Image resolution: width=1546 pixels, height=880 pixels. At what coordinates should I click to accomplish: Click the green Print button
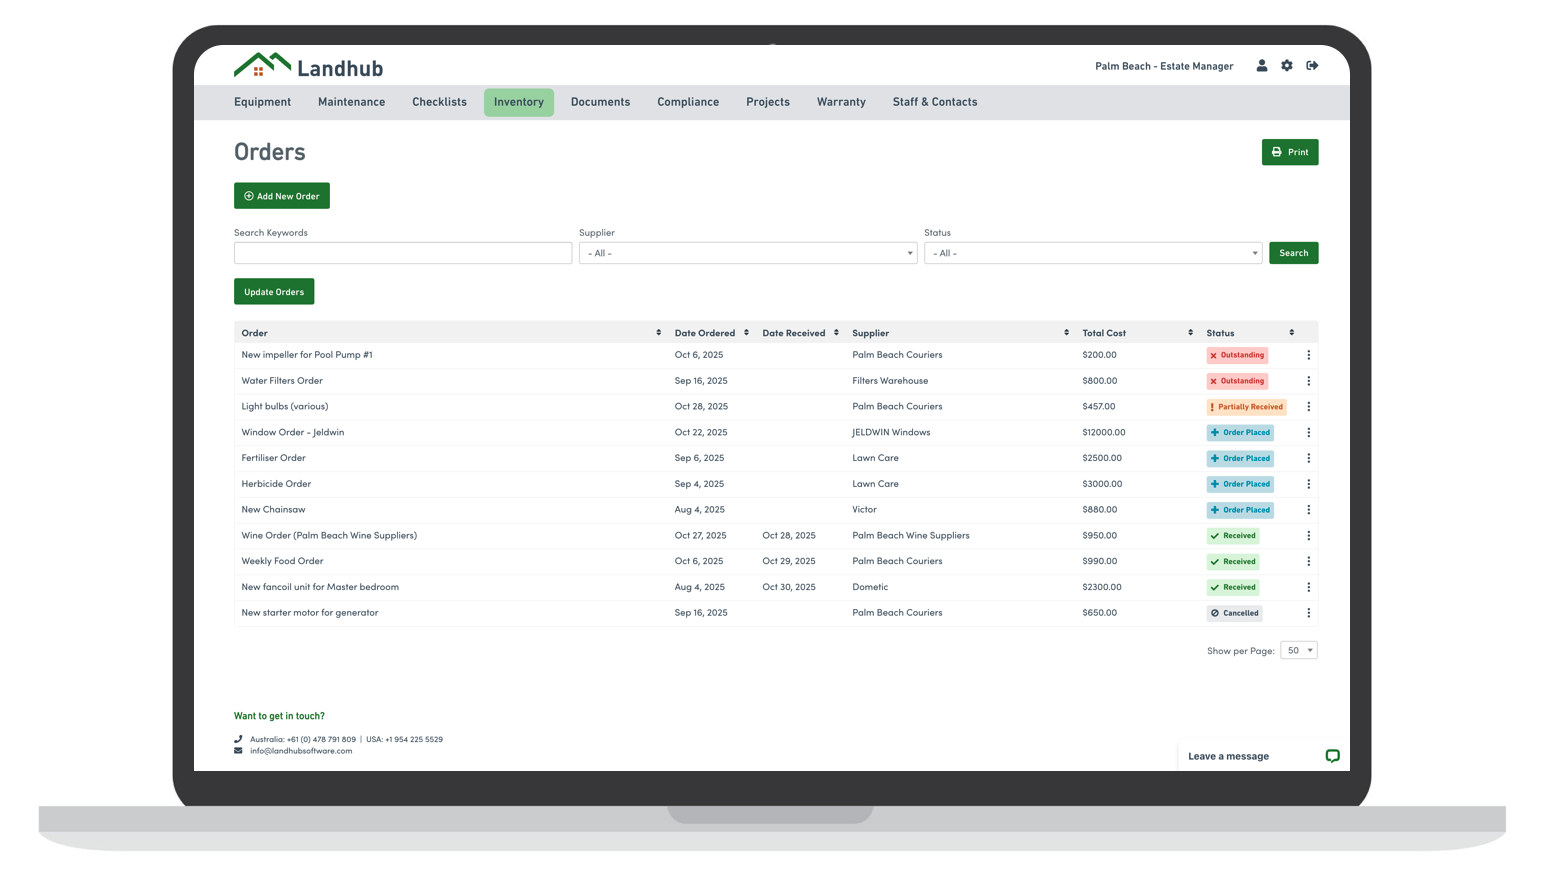(x=1289, y=152)
